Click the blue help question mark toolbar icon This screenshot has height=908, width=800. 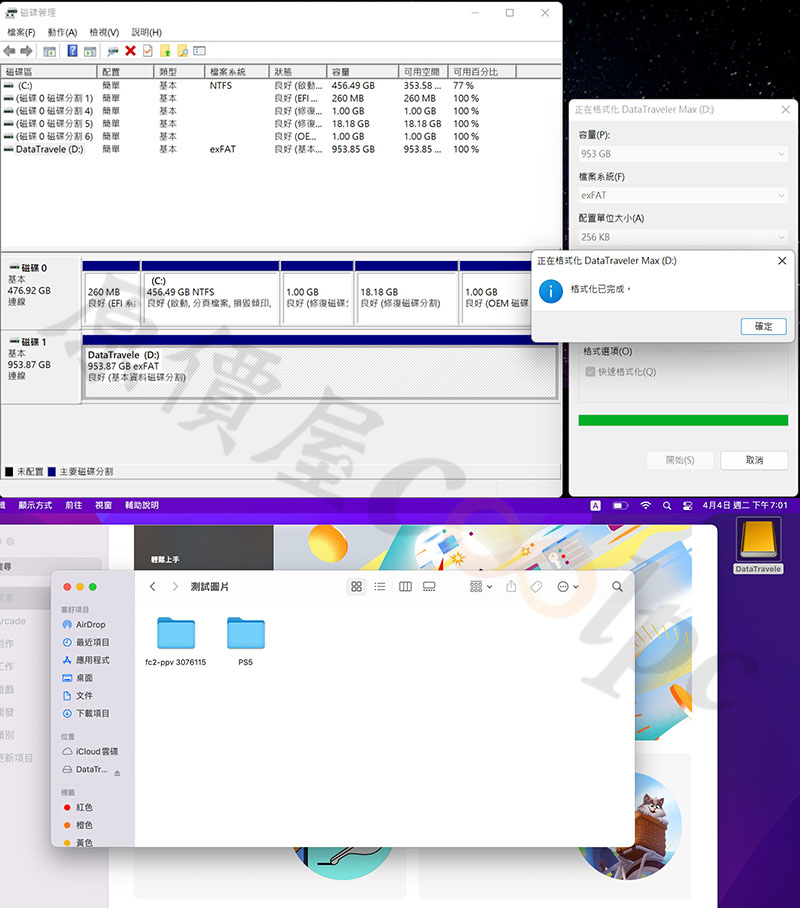coord(73,51)
